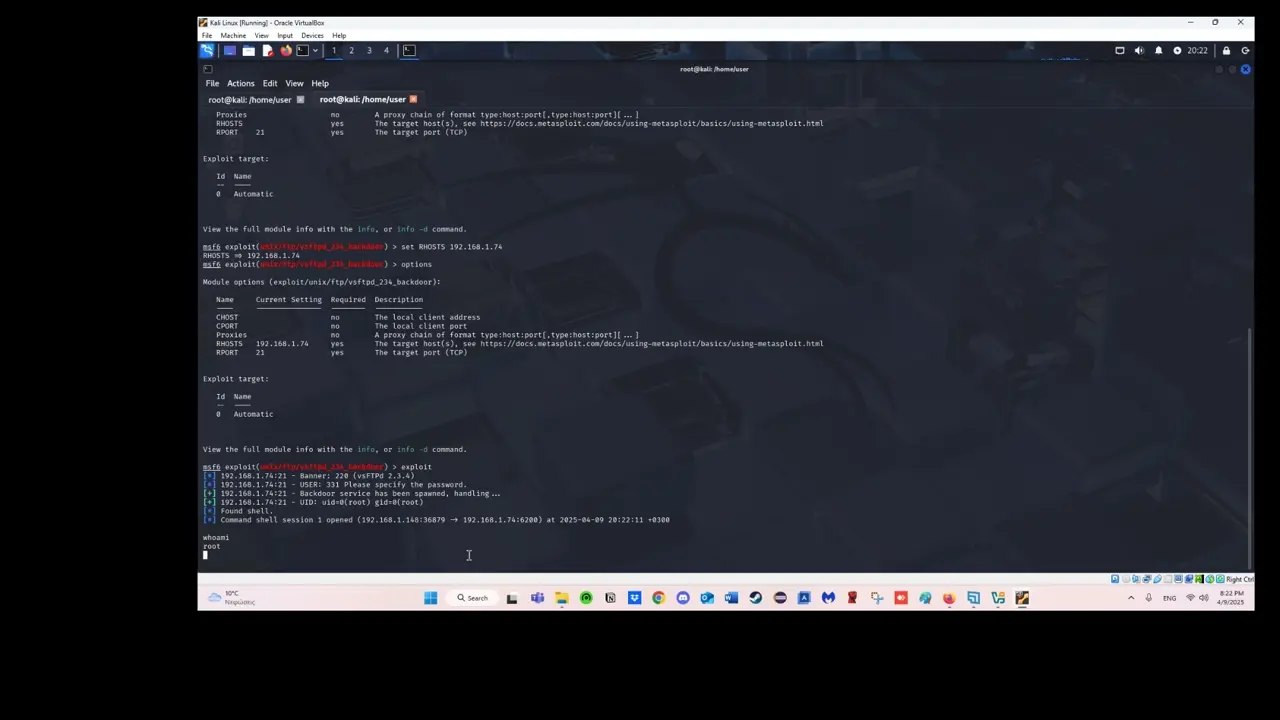
Task: Open the text editor icon in Kali panel
Action: (x=267, y=50)
